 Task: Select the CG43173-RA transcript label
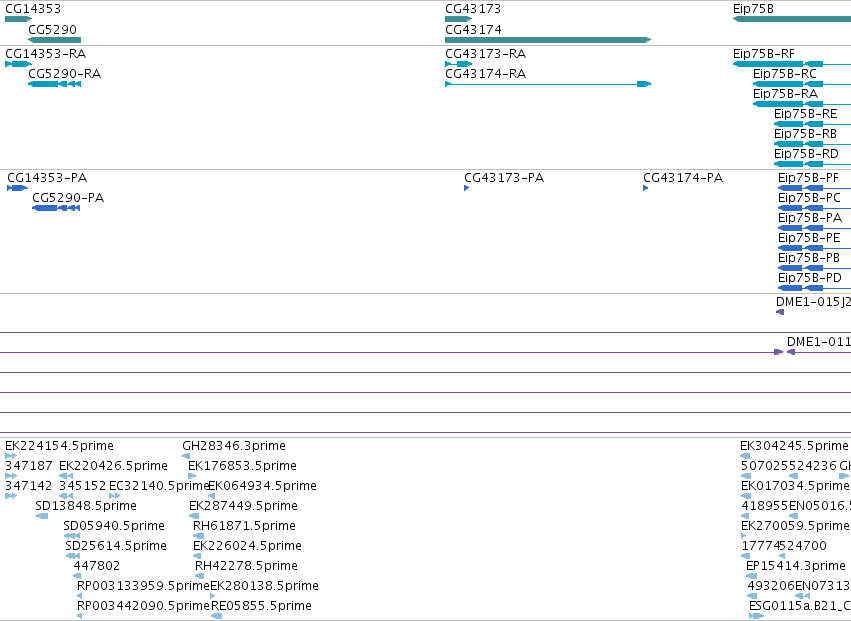pyautogui.click(x=485, y=54)
